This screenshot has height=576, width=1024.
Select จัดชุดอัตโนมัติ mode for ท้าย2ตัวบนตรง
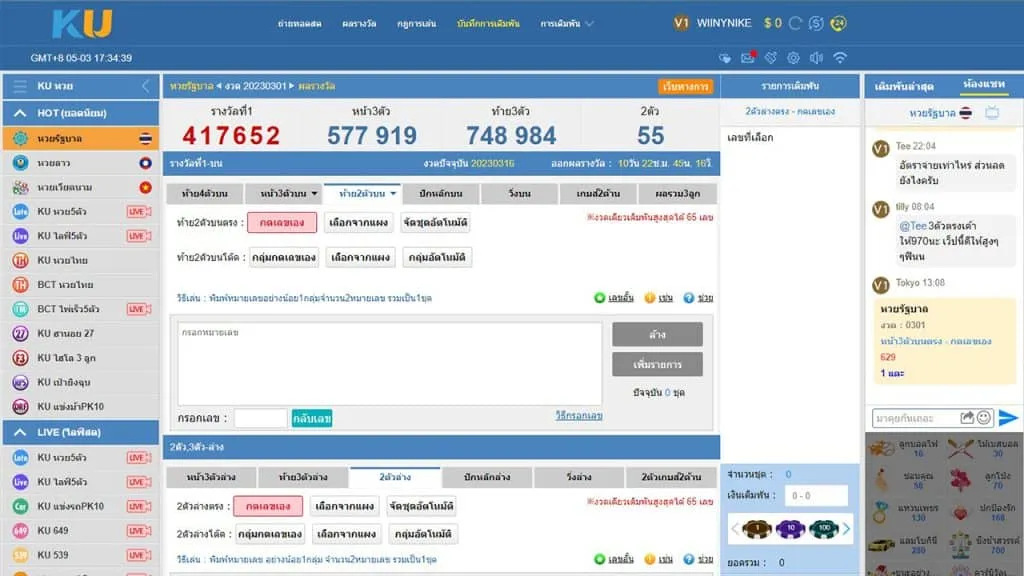pos(436,223)
